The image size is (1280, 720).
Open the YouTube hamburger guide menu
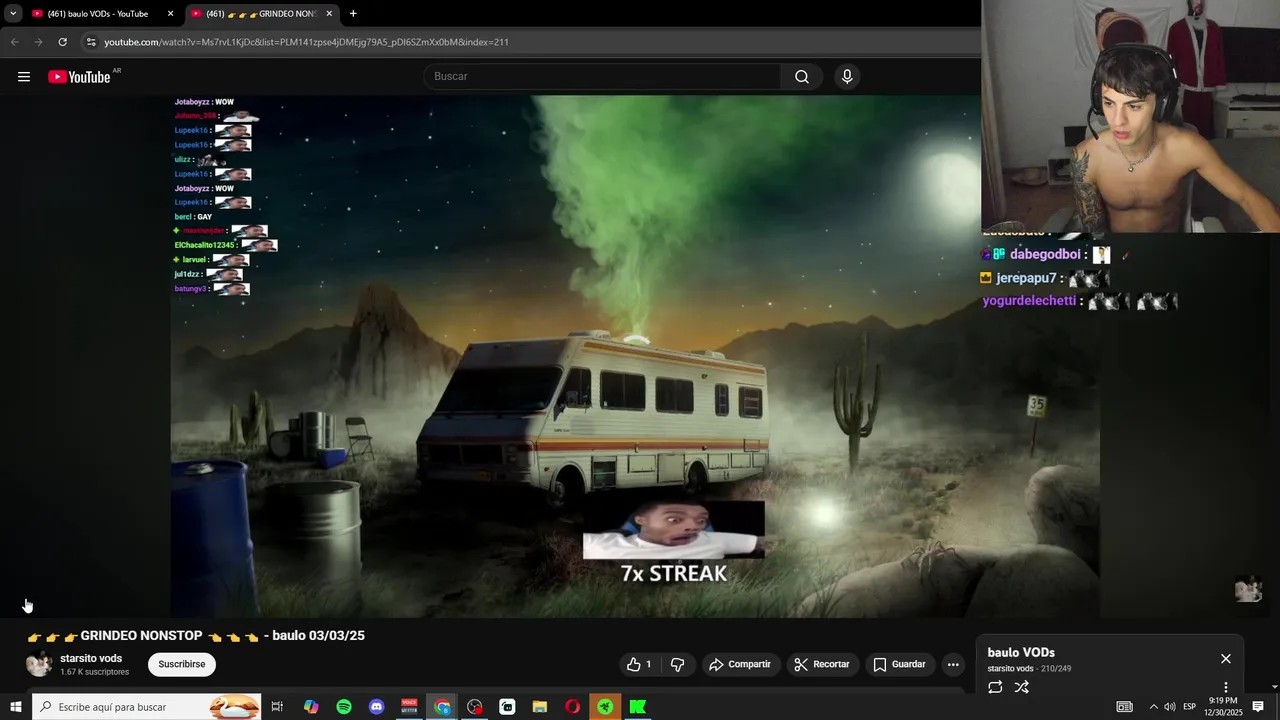[24, 77]
